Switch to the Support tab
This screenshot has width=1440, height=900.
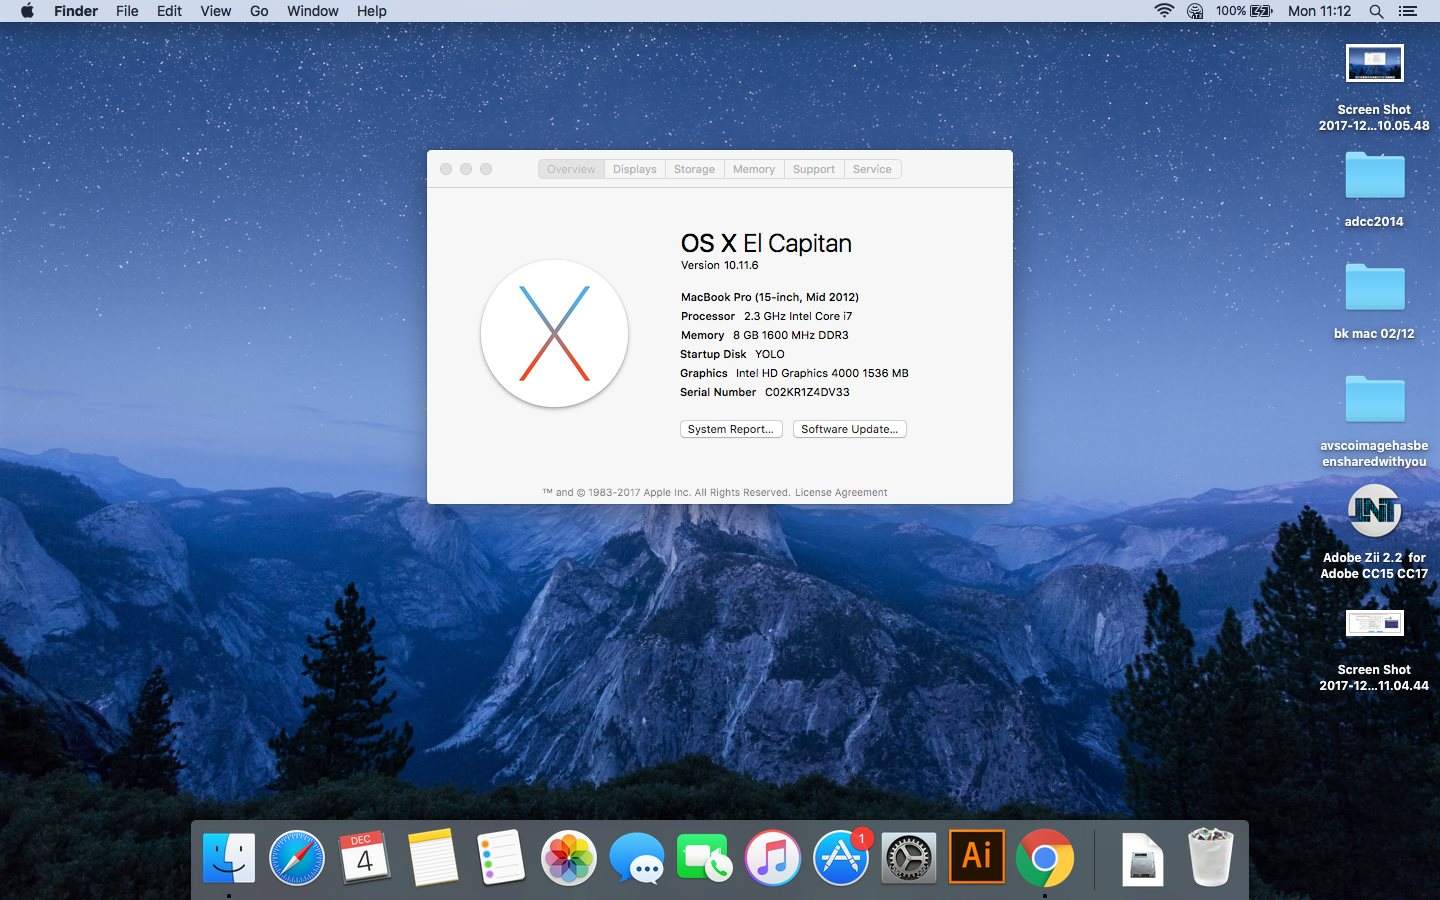(814, 169)
